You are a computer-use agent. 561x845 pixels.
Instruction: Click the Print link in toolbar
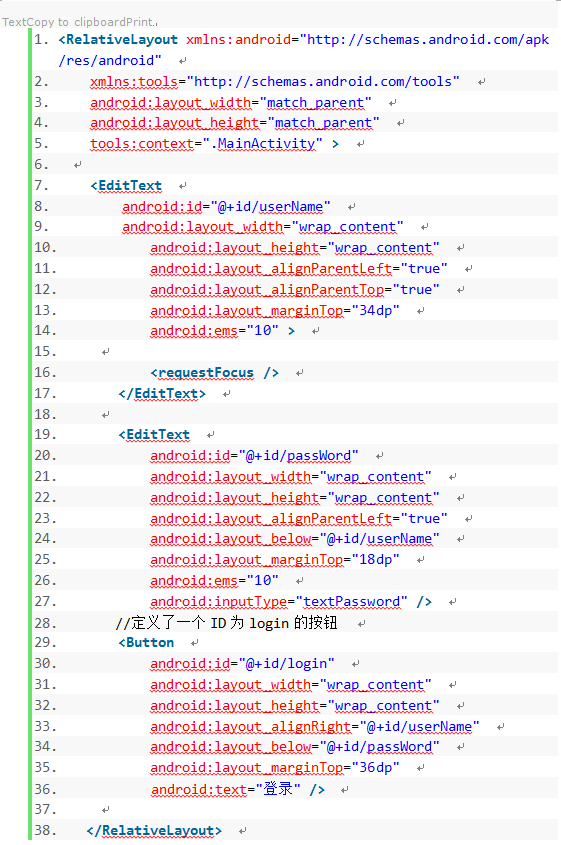[140, 22]
